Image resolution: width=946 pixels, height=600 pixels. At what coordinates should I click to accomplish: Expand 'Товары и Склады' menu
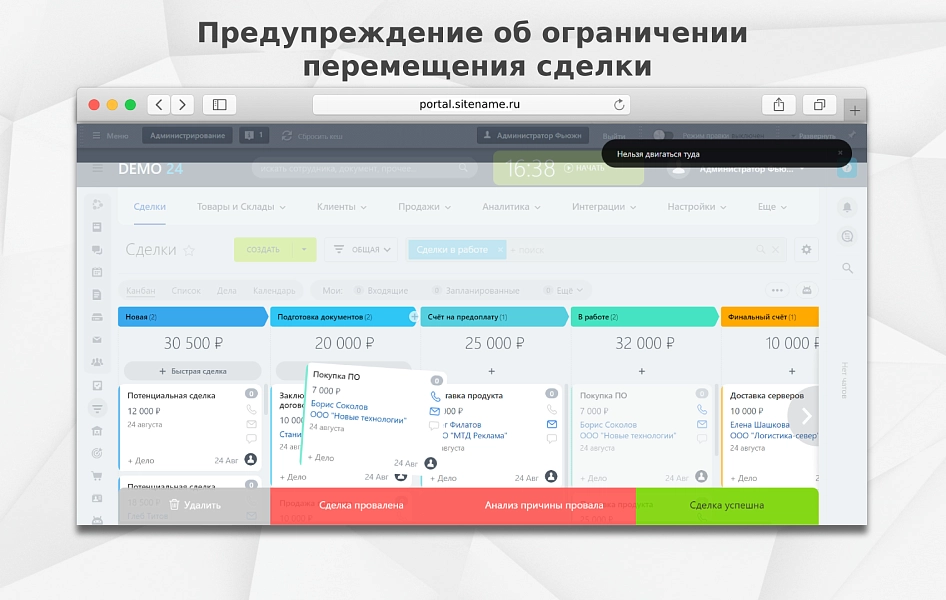(241, 207)
